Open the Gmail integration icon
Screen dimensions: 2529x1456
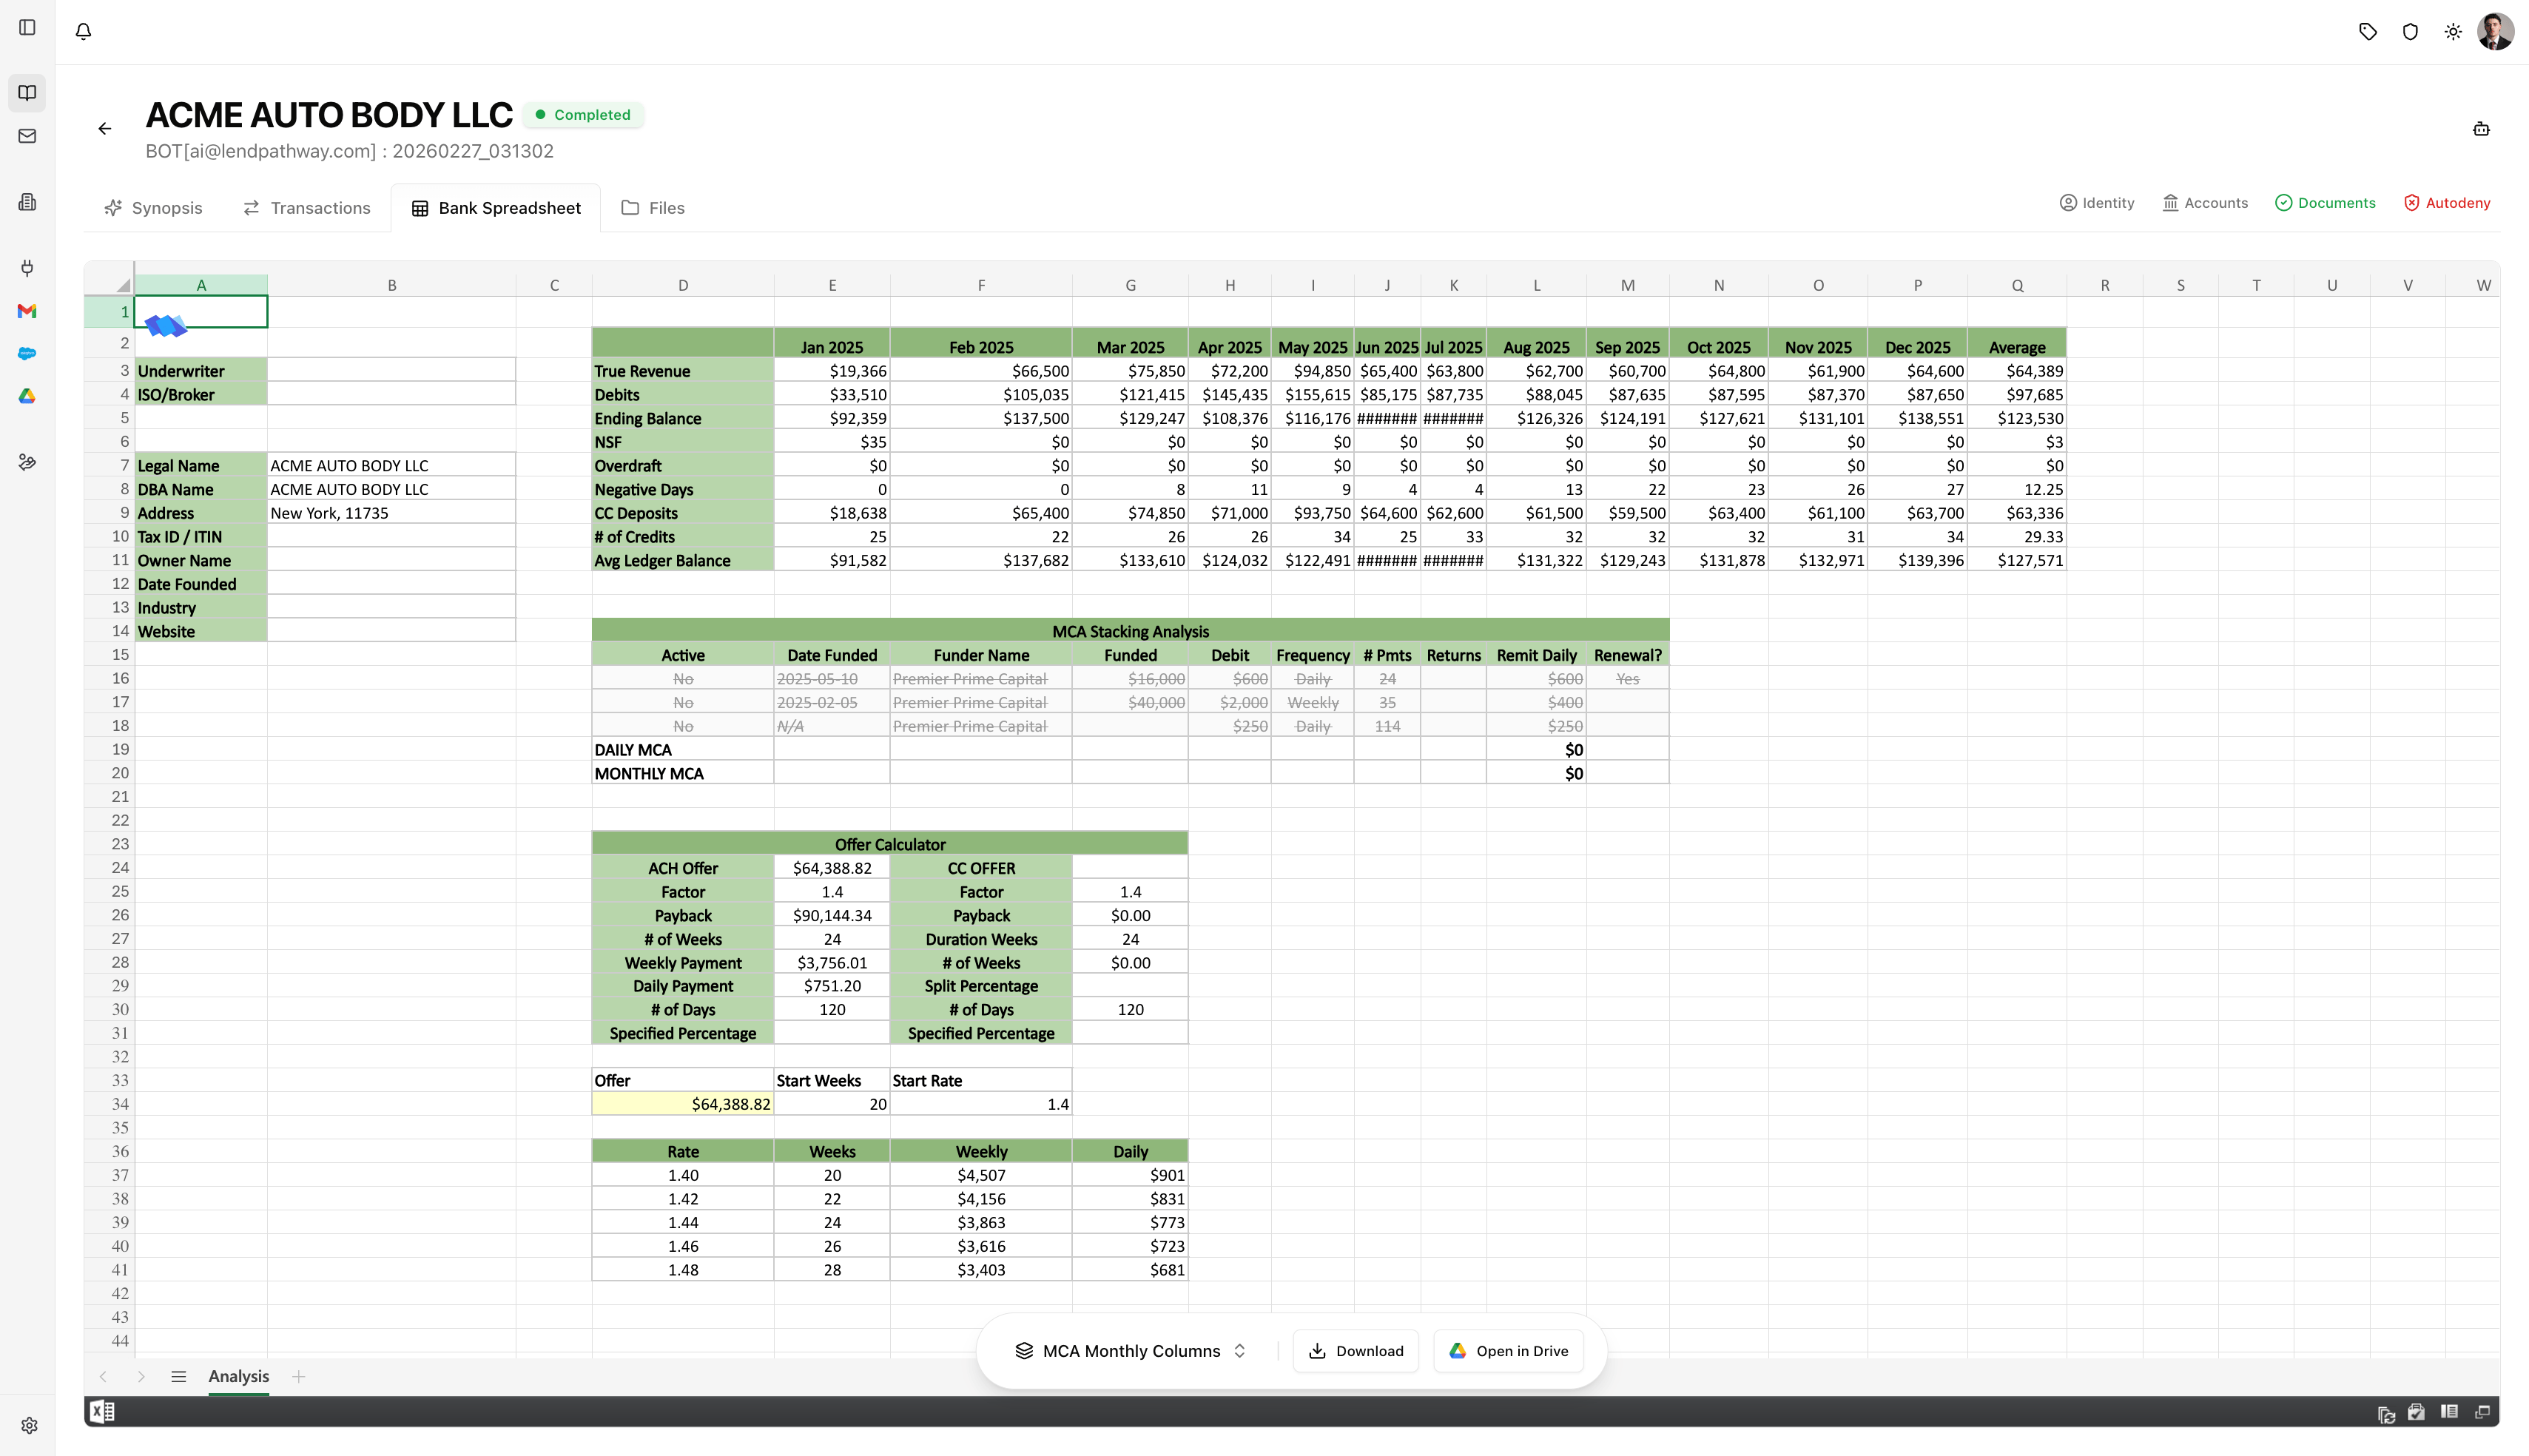point(27,311)
